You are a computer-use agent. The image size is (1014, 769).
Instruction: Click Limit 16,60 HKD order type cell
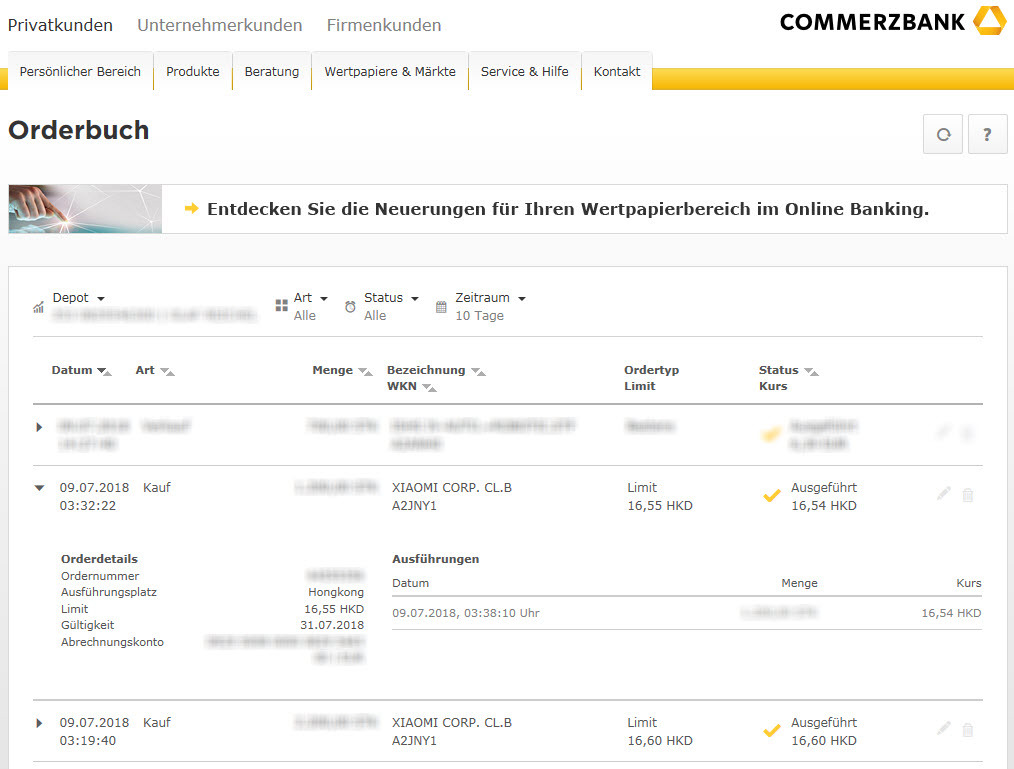tap(660, 731)
